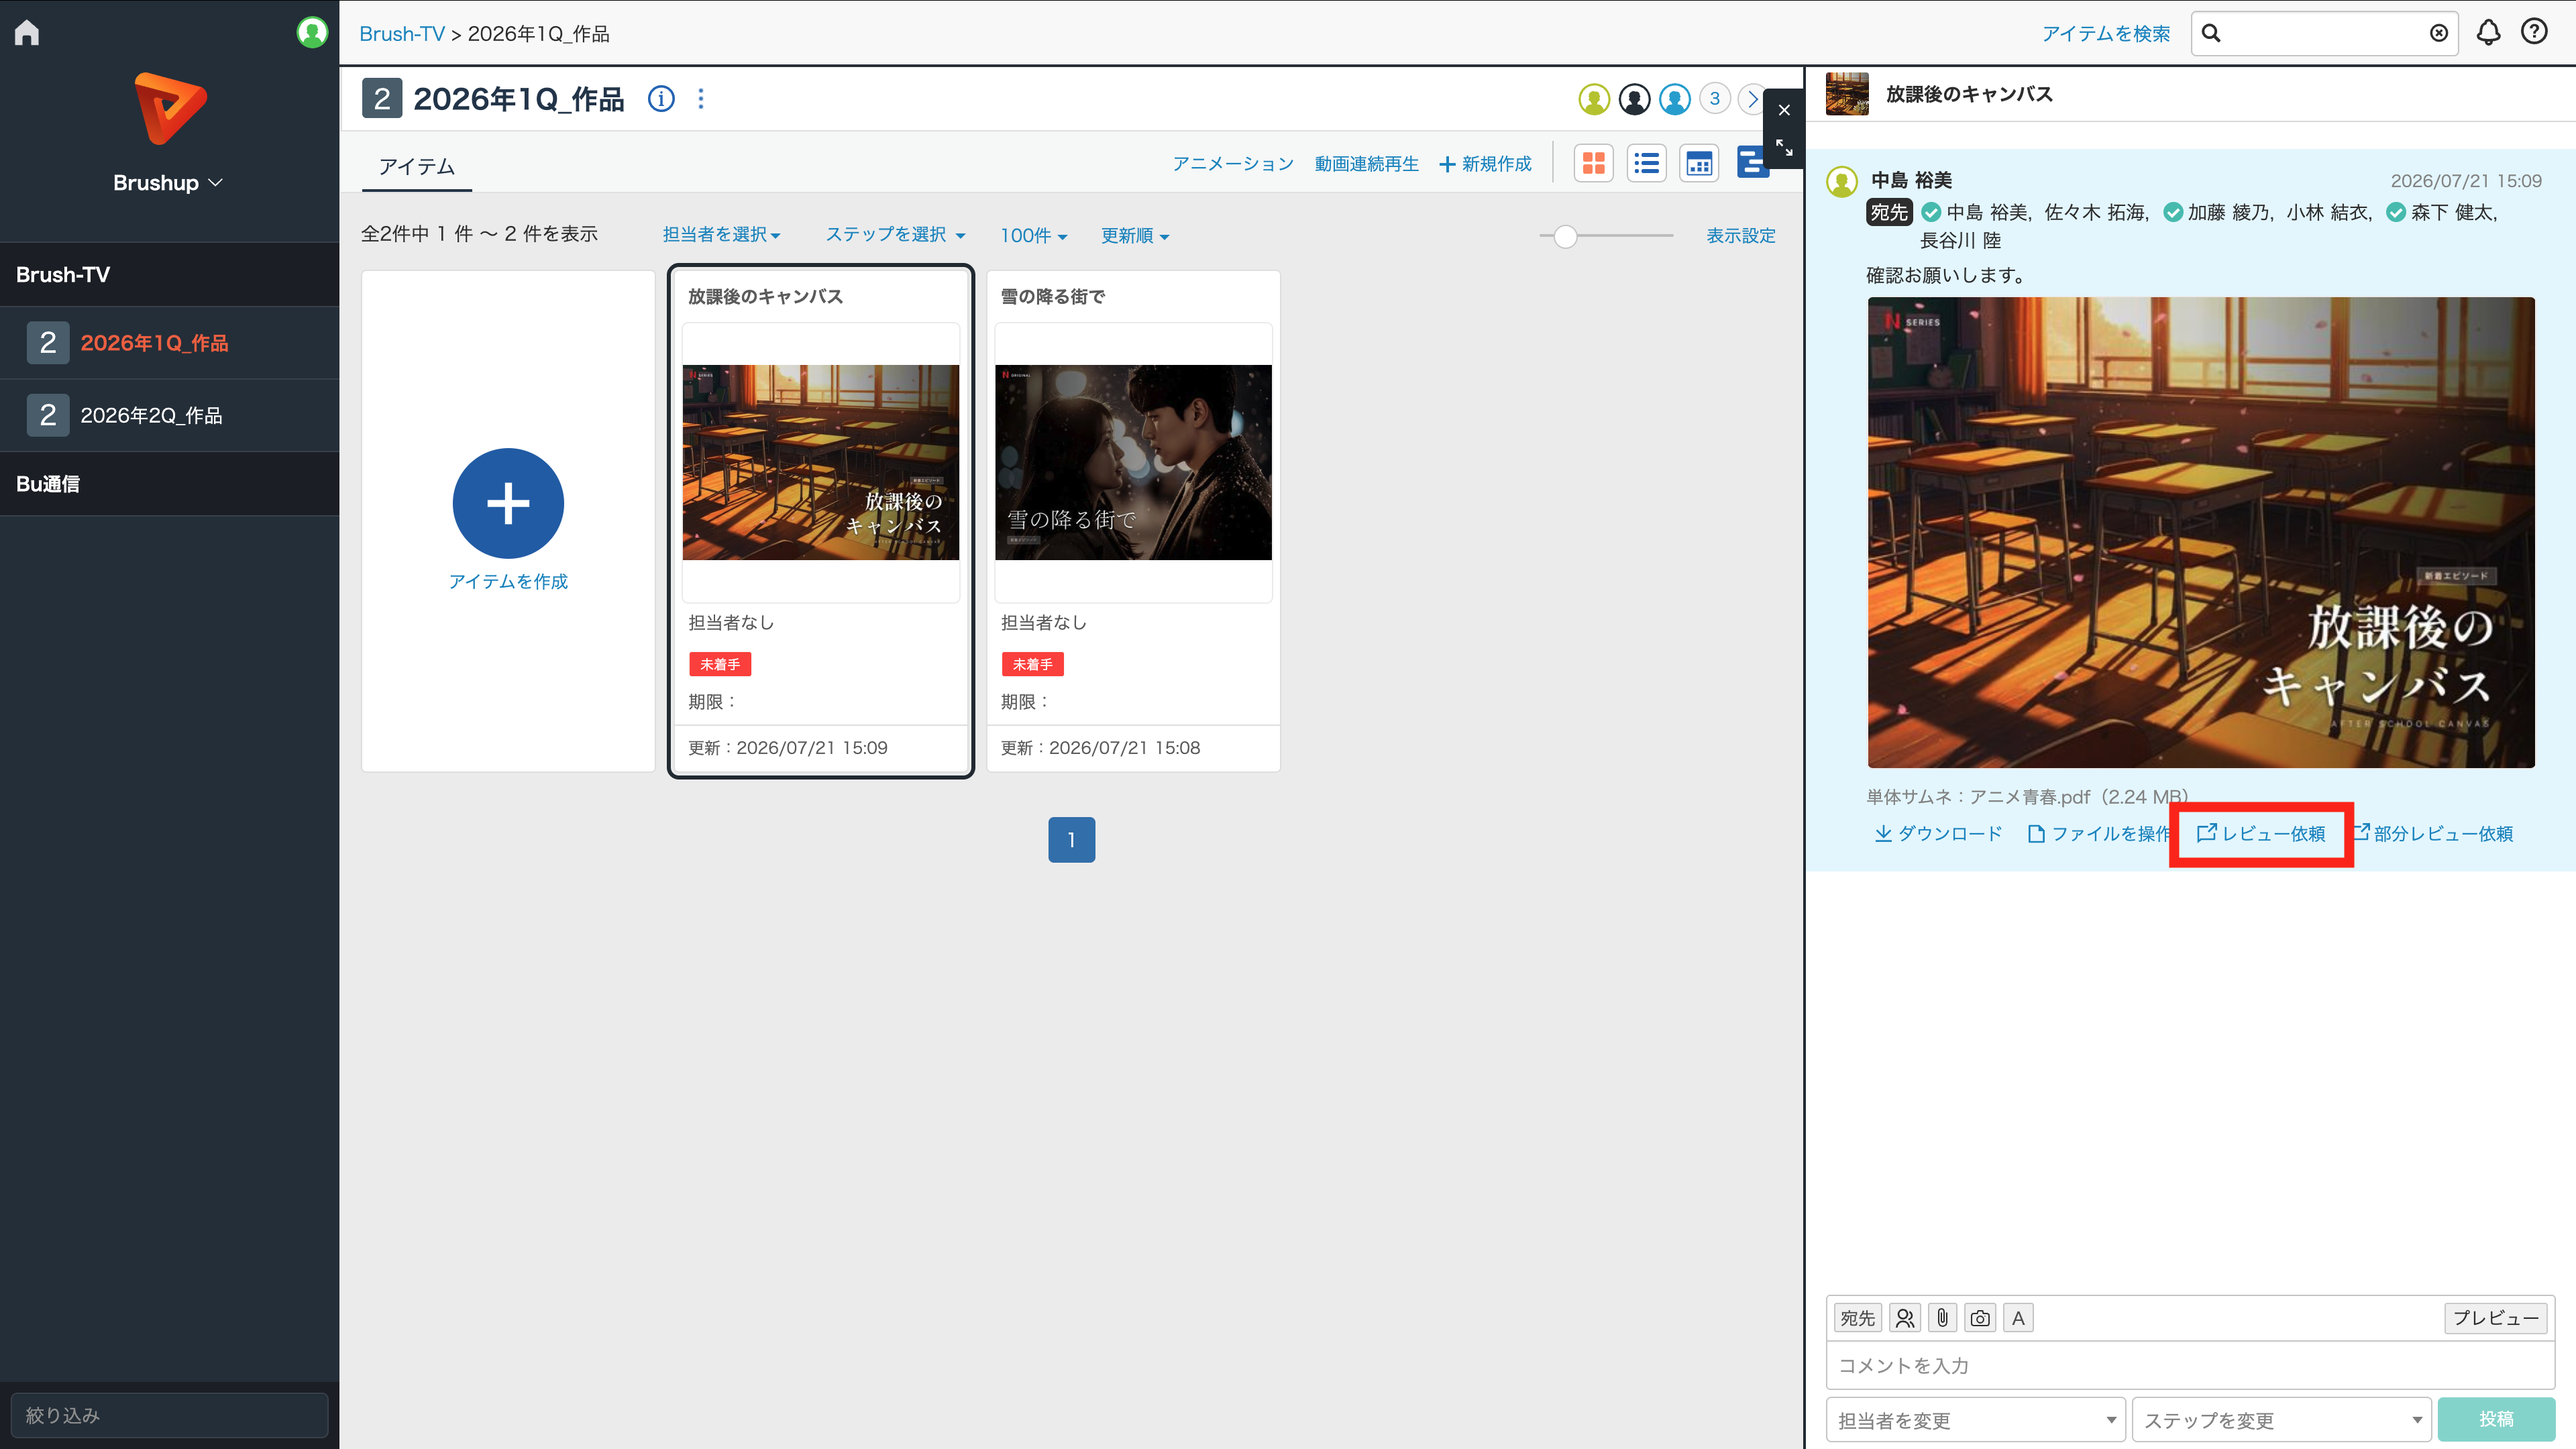Clear the search field with X icon
The width and height of the screenshot is (2576, 1449).
tap(2438, 33)
